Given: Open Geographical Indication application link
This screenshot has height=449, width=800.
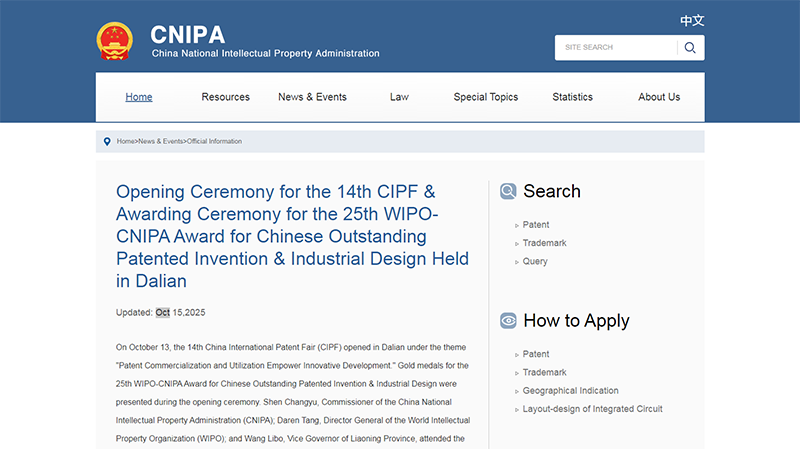Looking at the screenshot, I should 570,391.
